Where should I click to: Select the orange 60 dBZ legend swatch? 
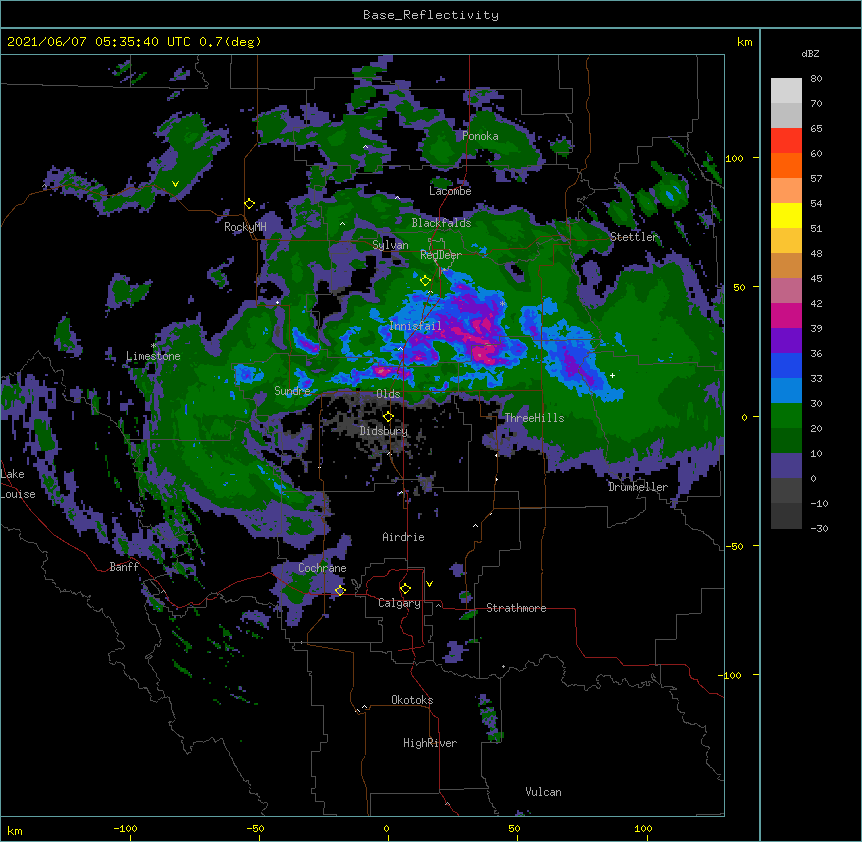tap(786, 165)
